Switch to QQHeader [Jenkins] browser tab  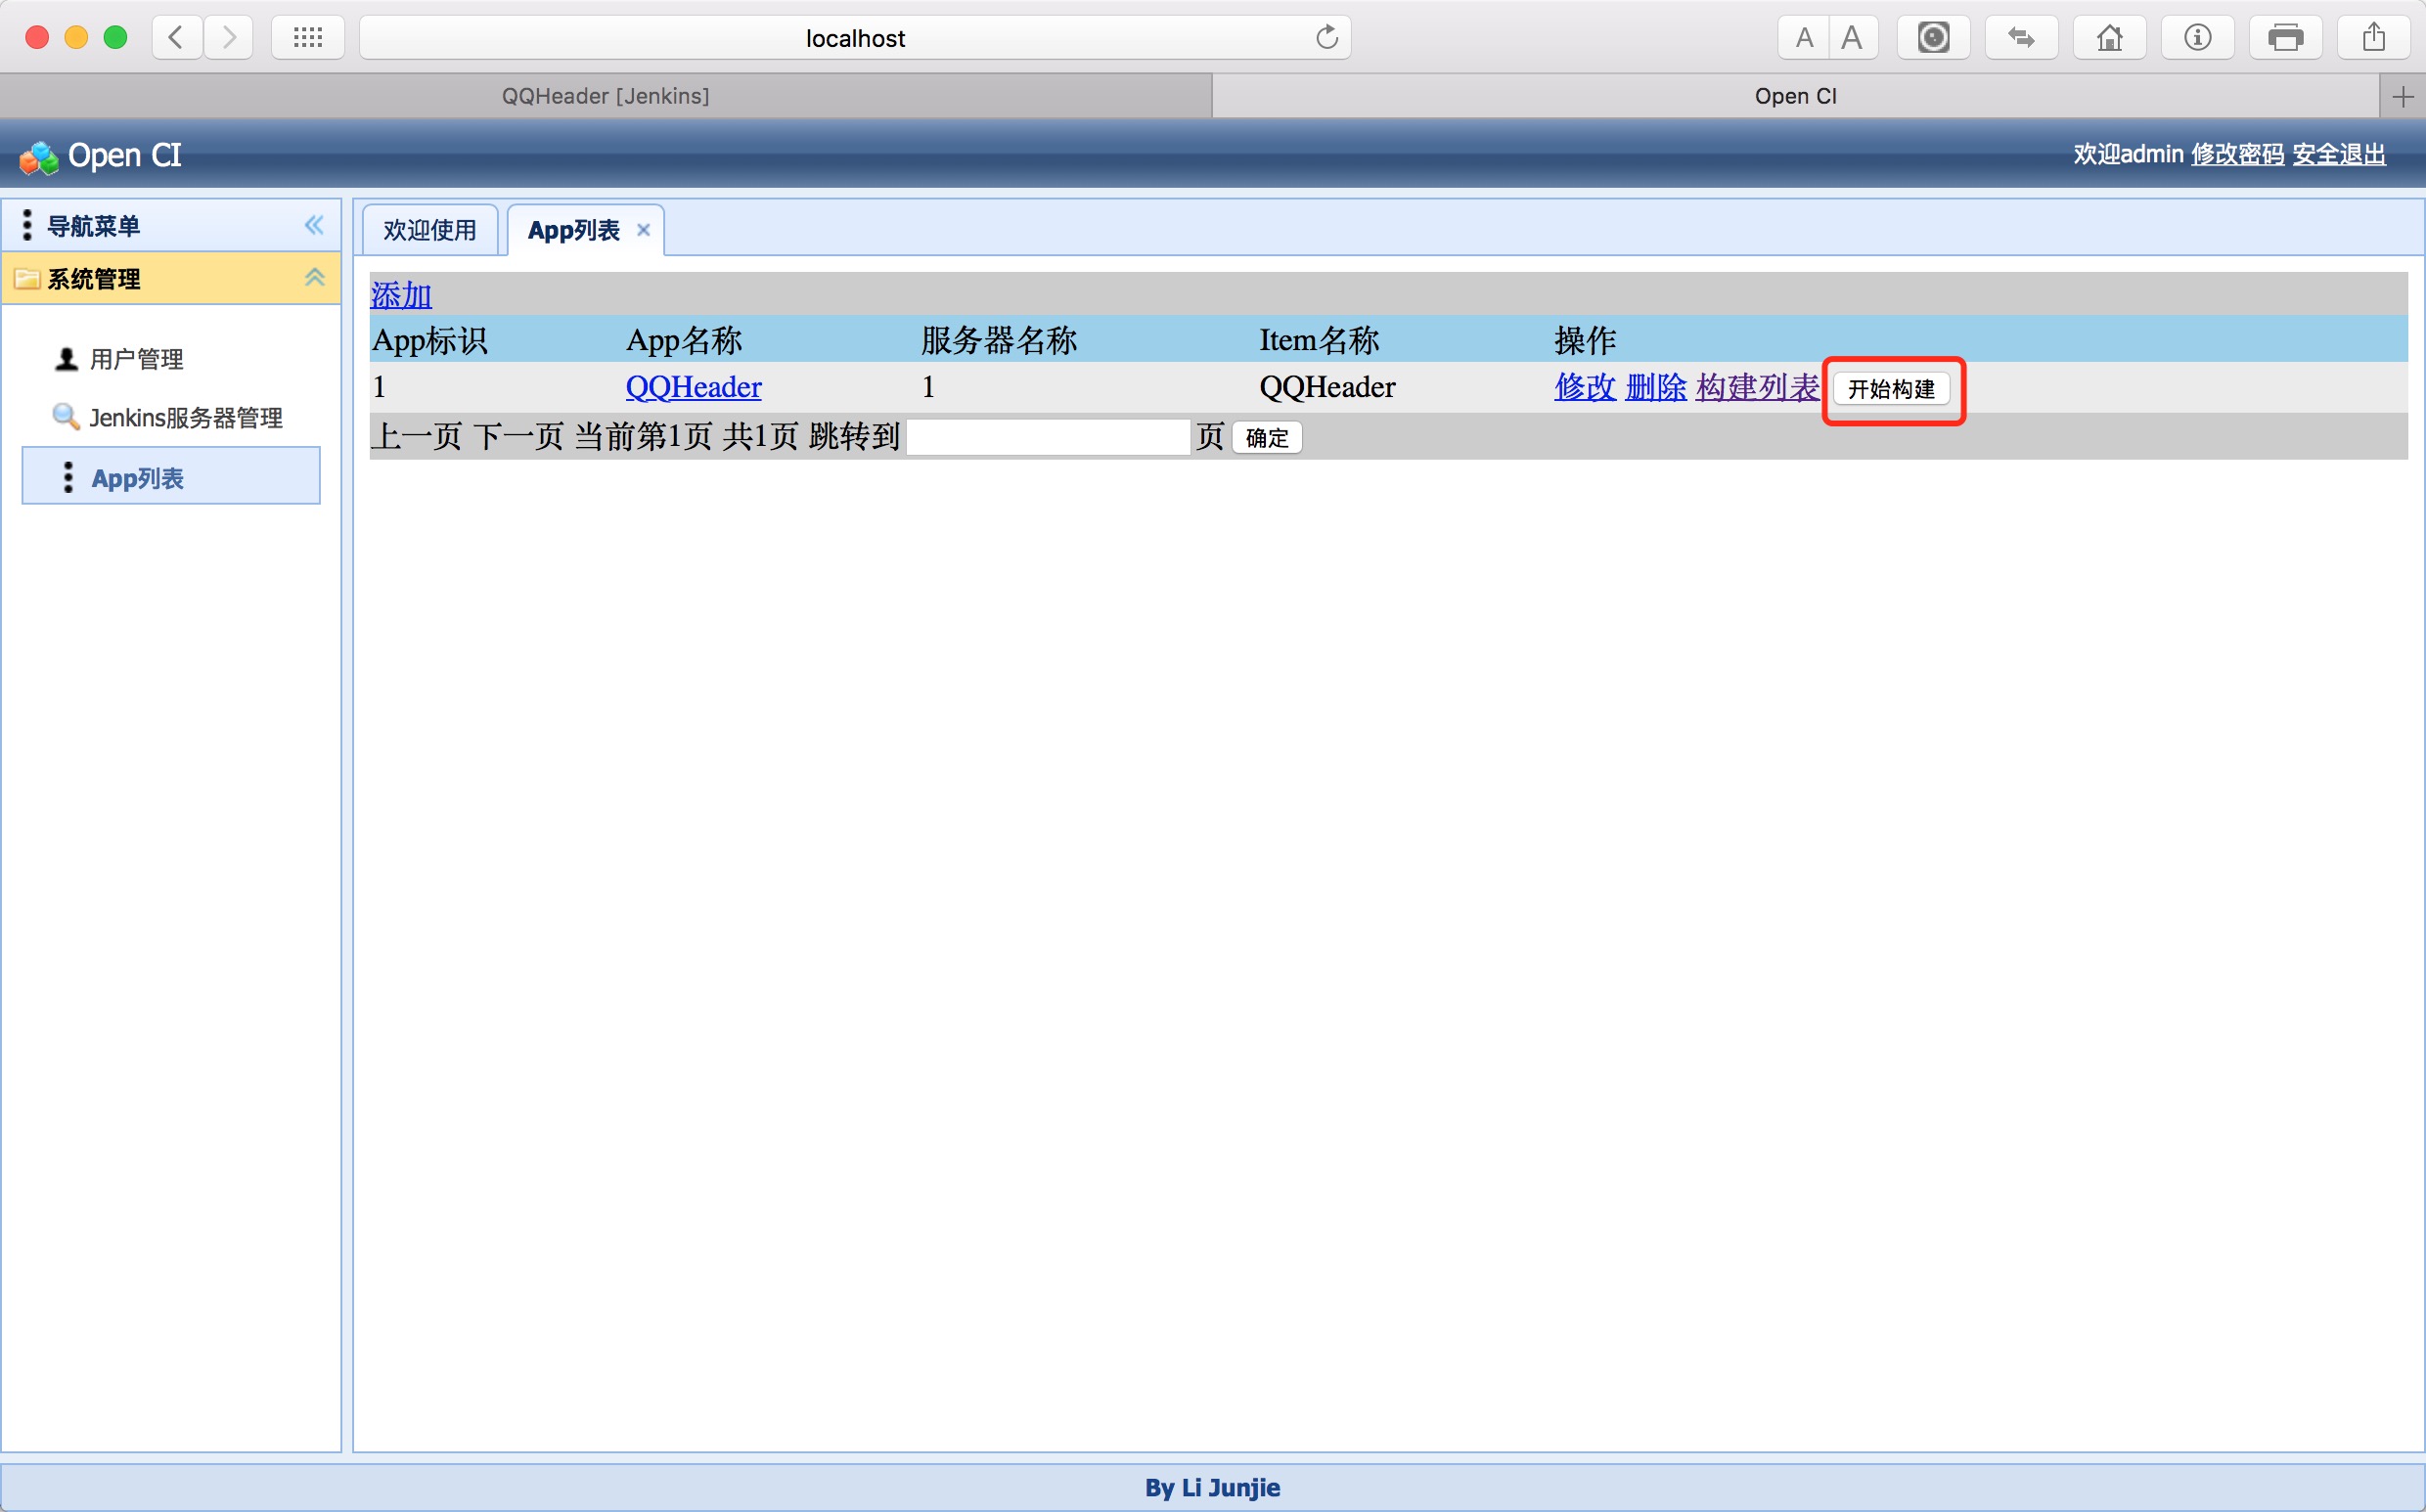point(605,96)
